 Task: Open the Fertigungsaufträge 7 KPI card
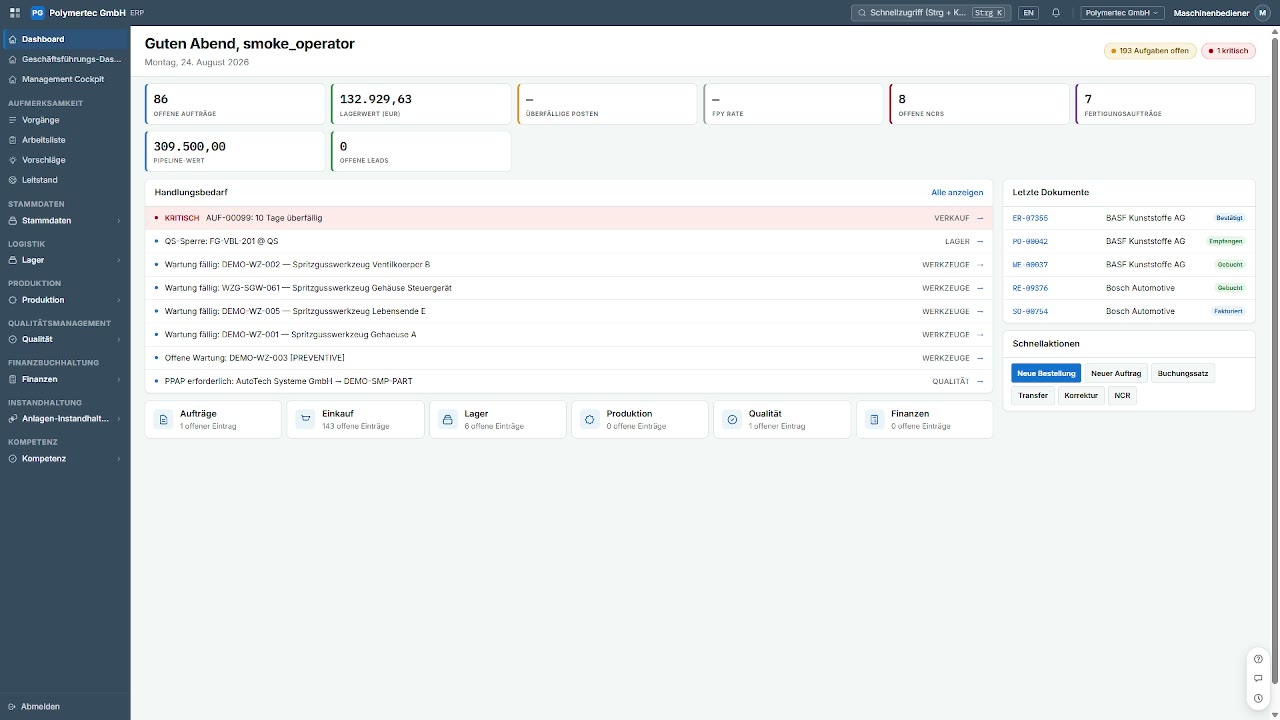(1165, 104)
